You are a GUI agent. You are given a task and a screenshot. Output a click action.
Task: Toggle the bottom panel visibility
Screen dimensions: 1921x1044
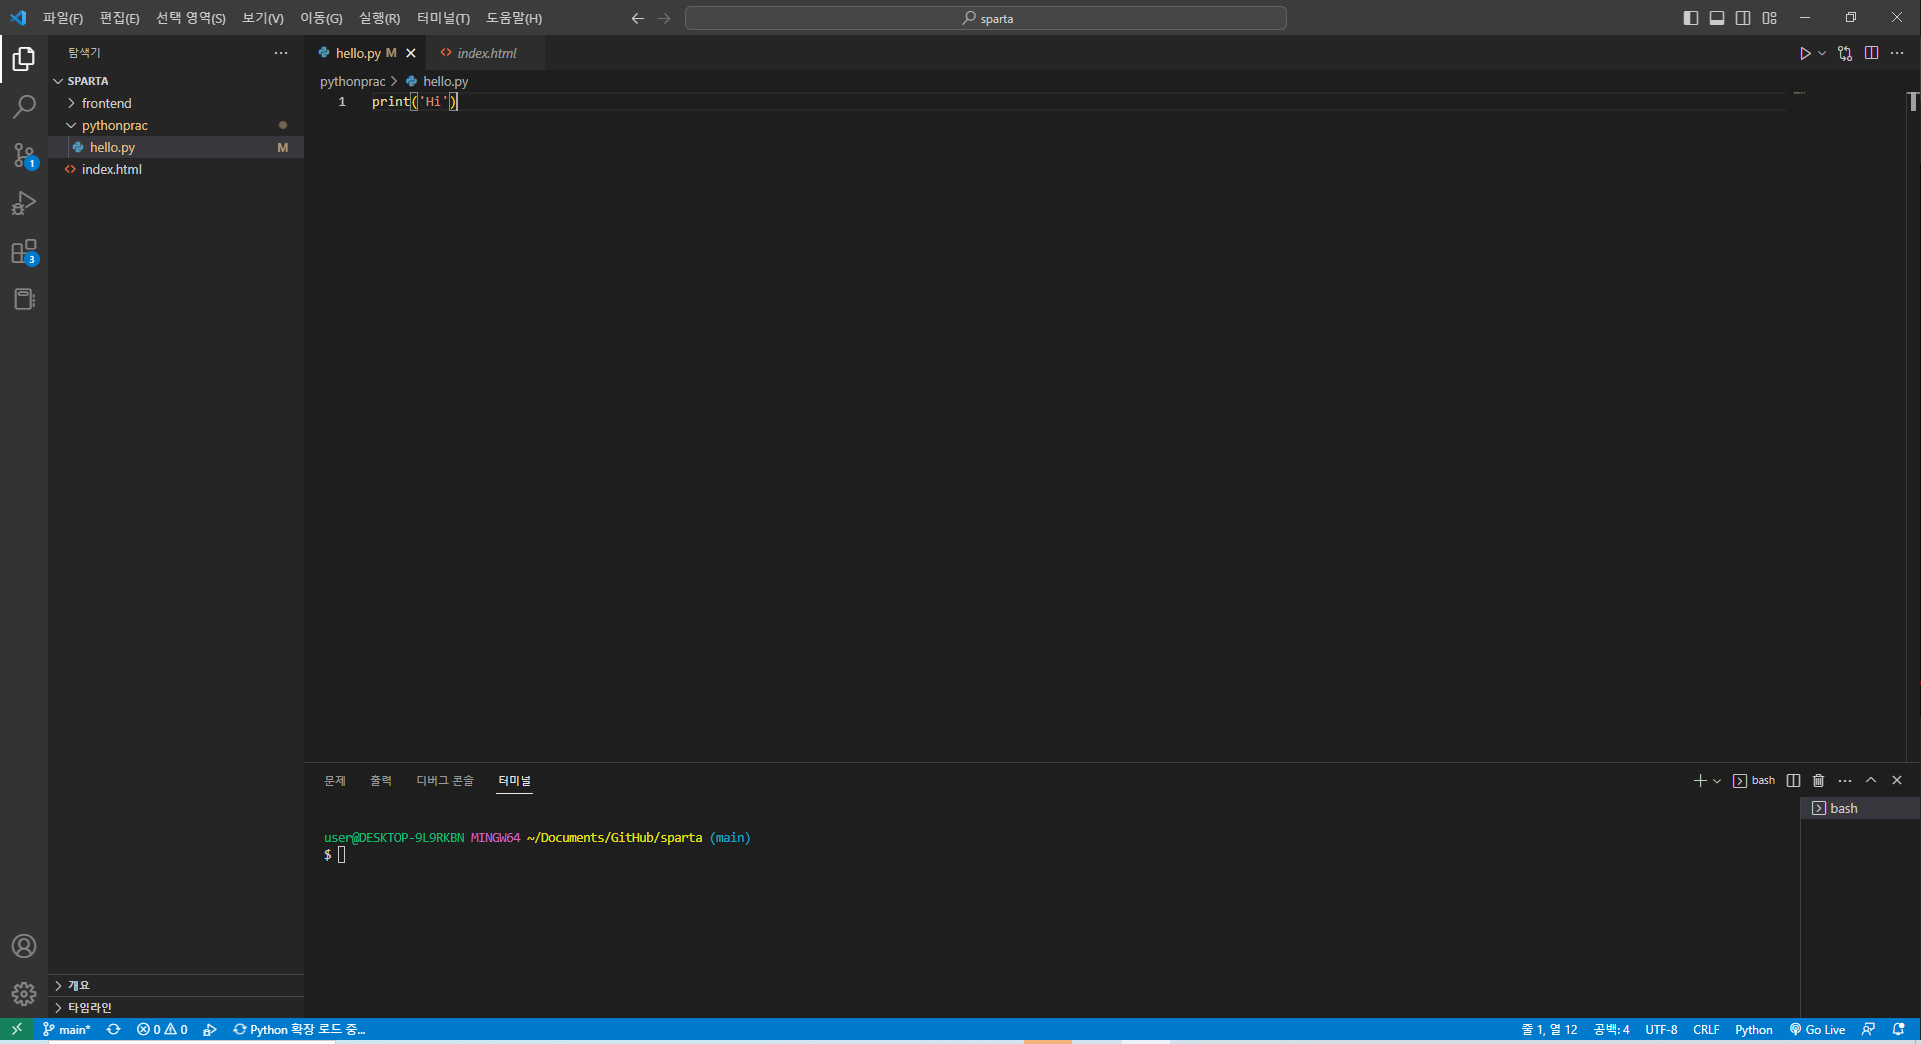coord(1717,18)
